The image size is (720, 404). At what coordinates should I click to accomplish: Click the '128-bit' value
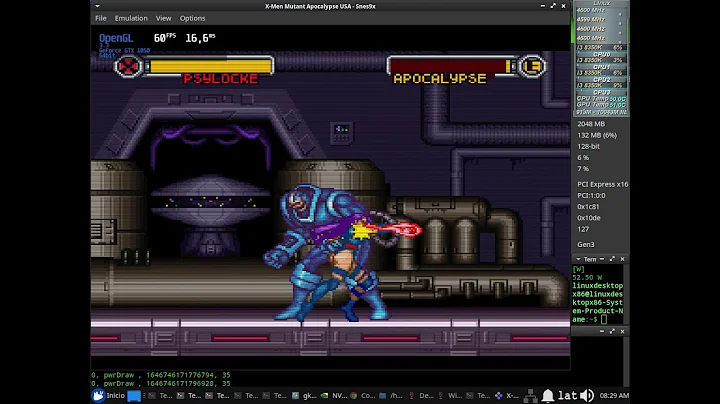click(x=589, y=146)
